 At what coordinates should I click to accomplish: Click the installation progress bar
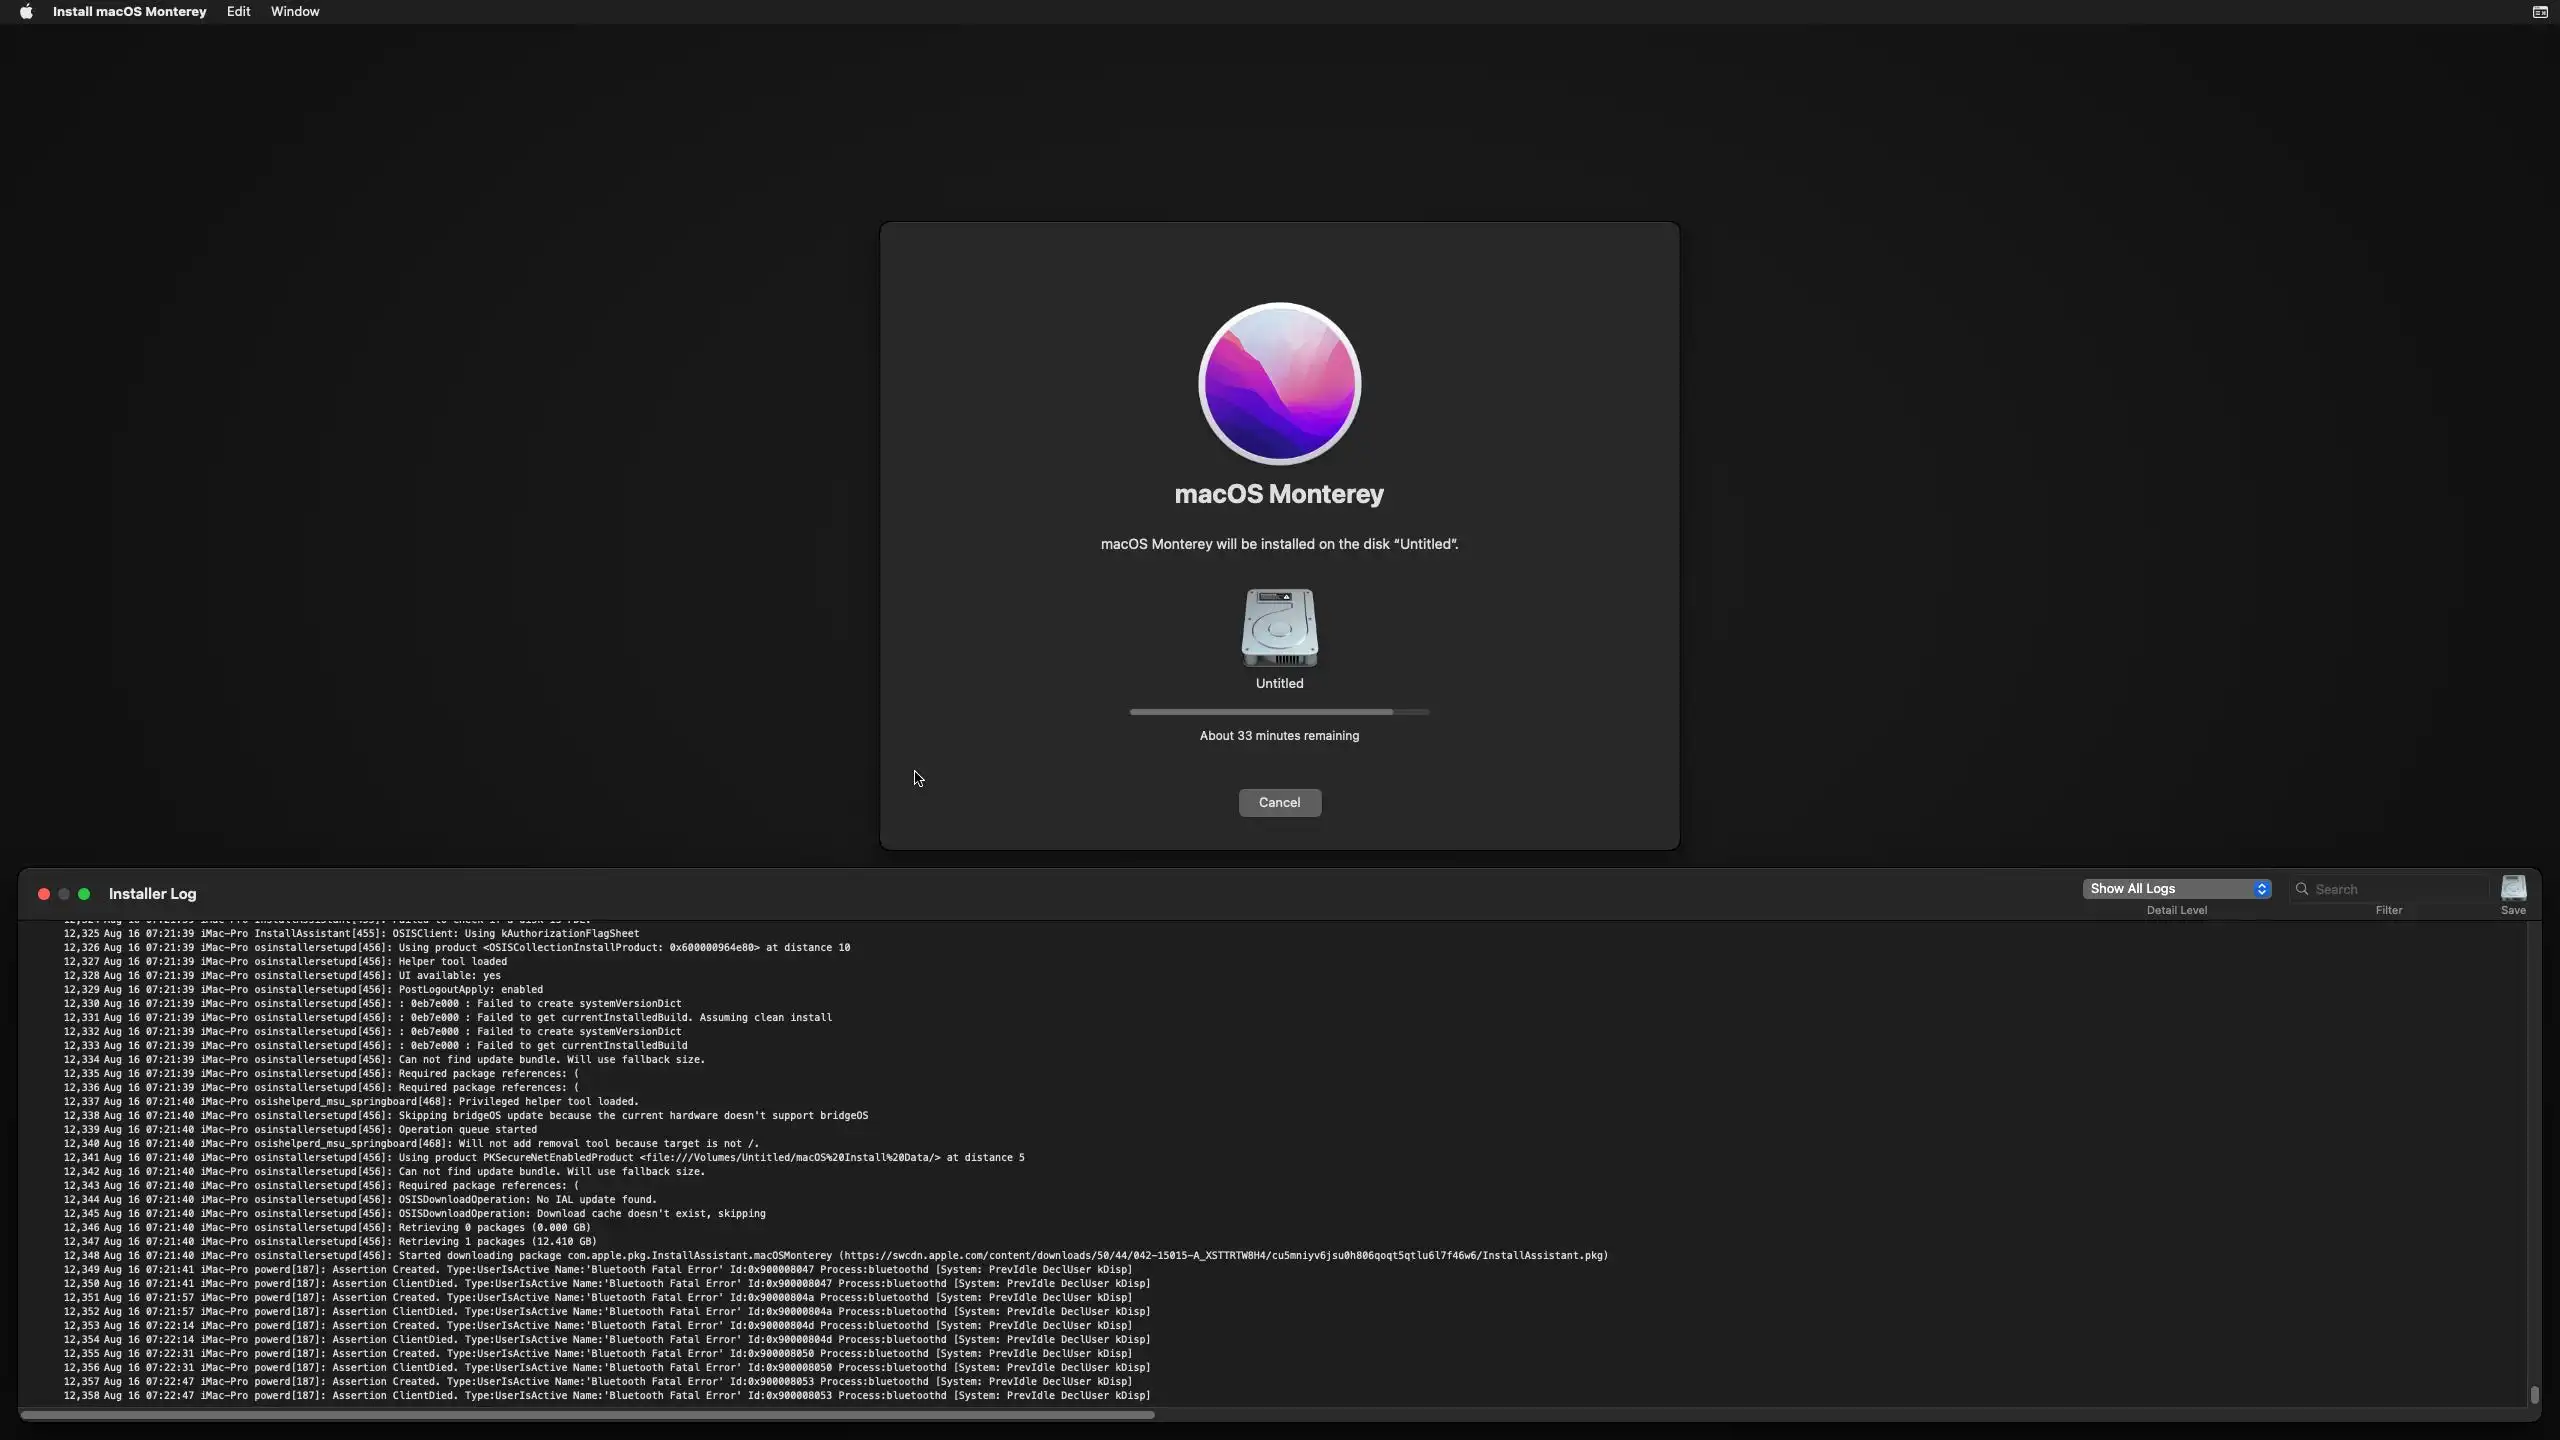[x=1279, y=712]
